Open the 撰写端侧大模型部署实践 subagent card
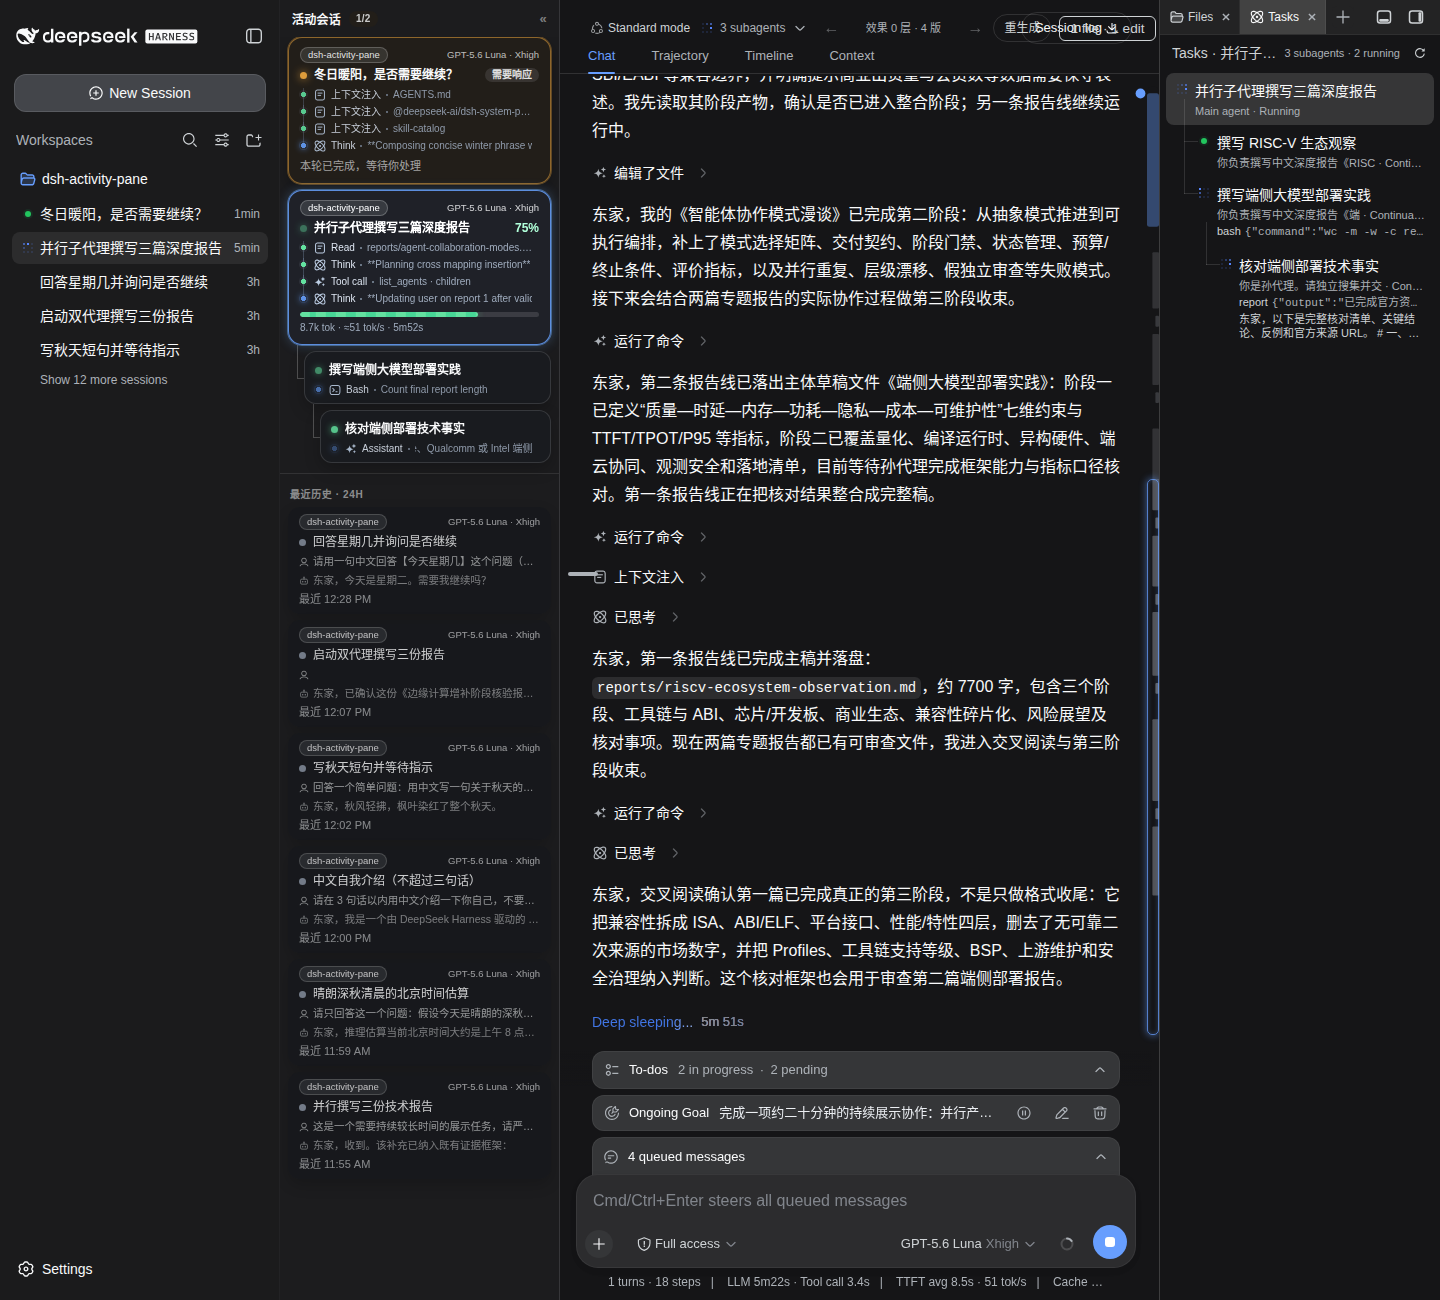This screenshot has height=1300, width=1440. (427, 378)
